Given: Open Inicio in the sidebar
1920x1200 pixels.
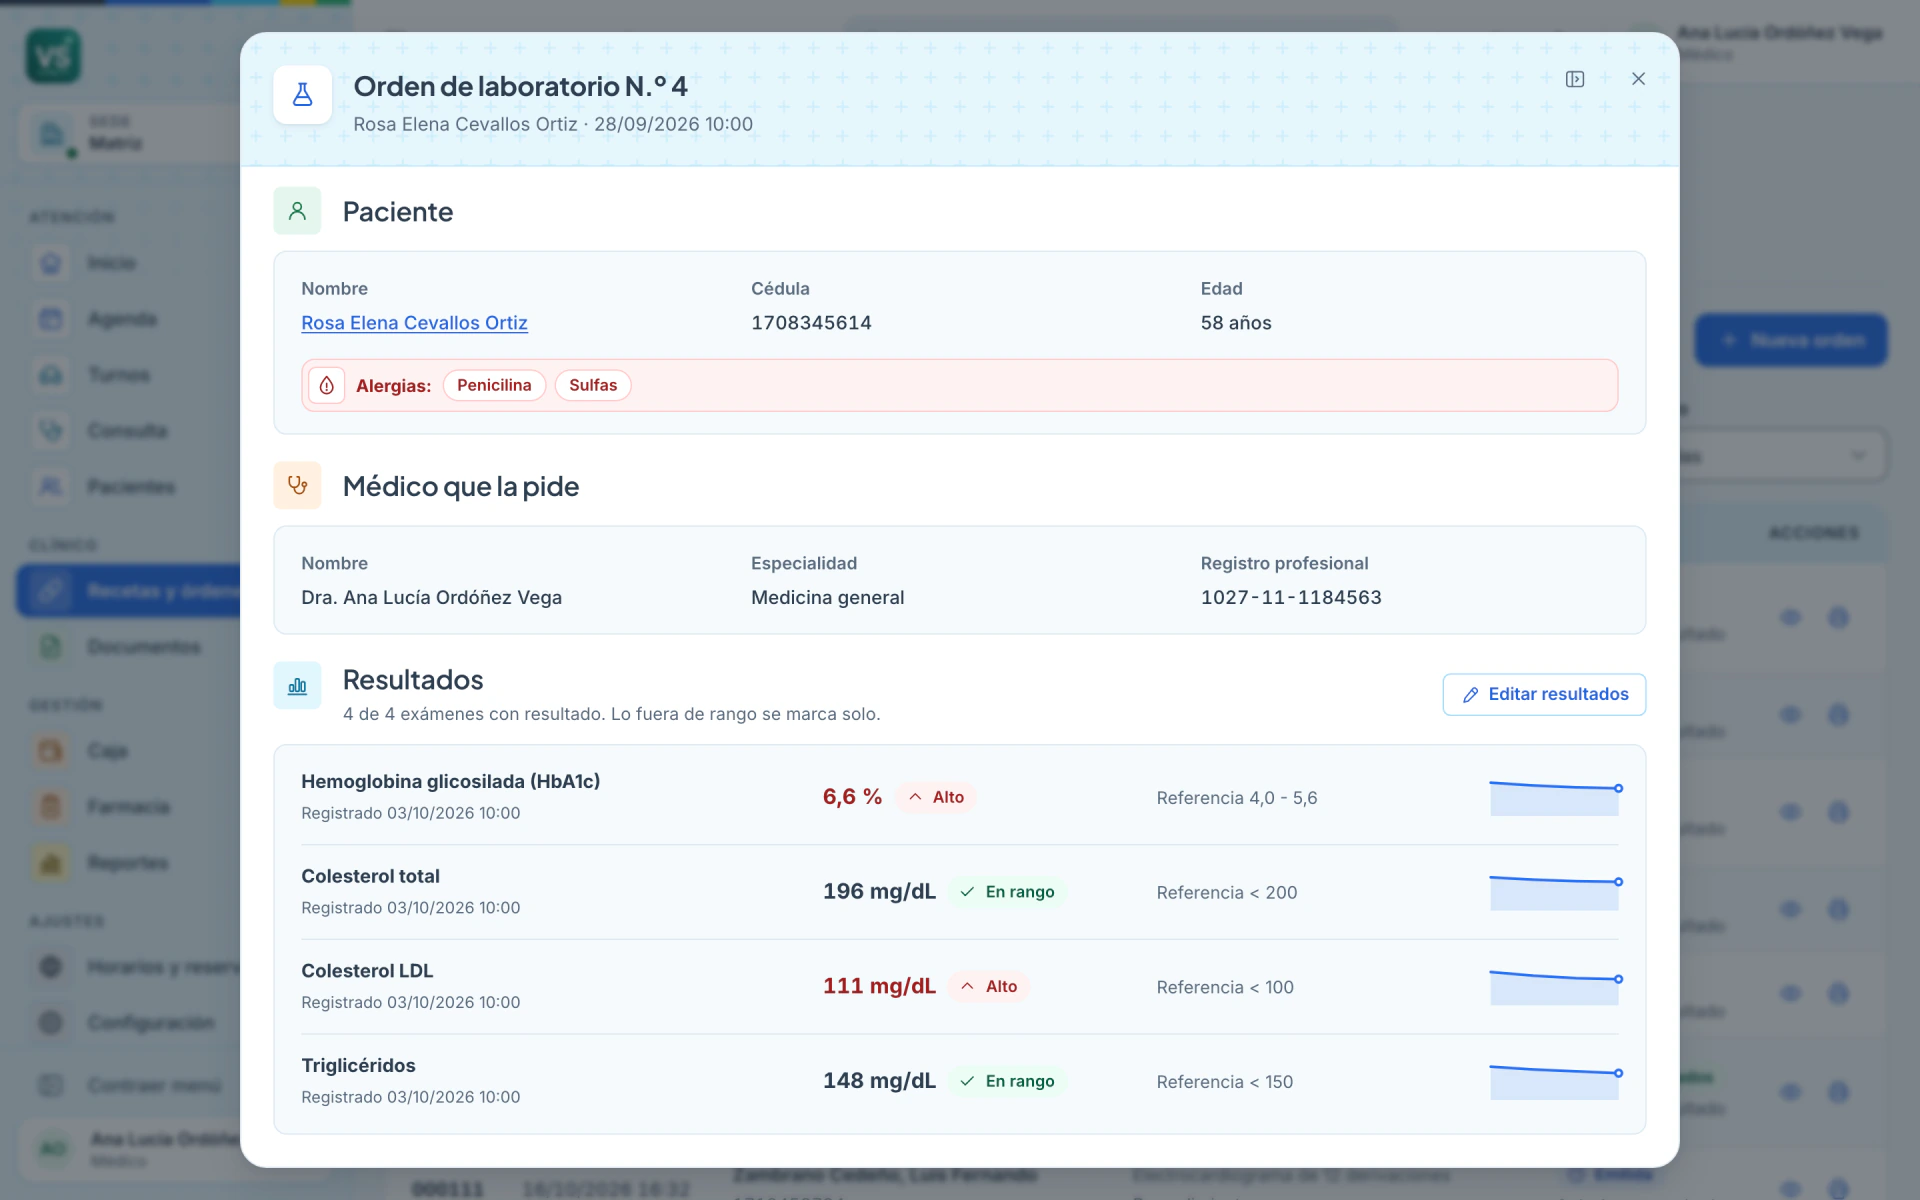Looking at the screenshot, I should pyautogui.click(x=128, y=263).
